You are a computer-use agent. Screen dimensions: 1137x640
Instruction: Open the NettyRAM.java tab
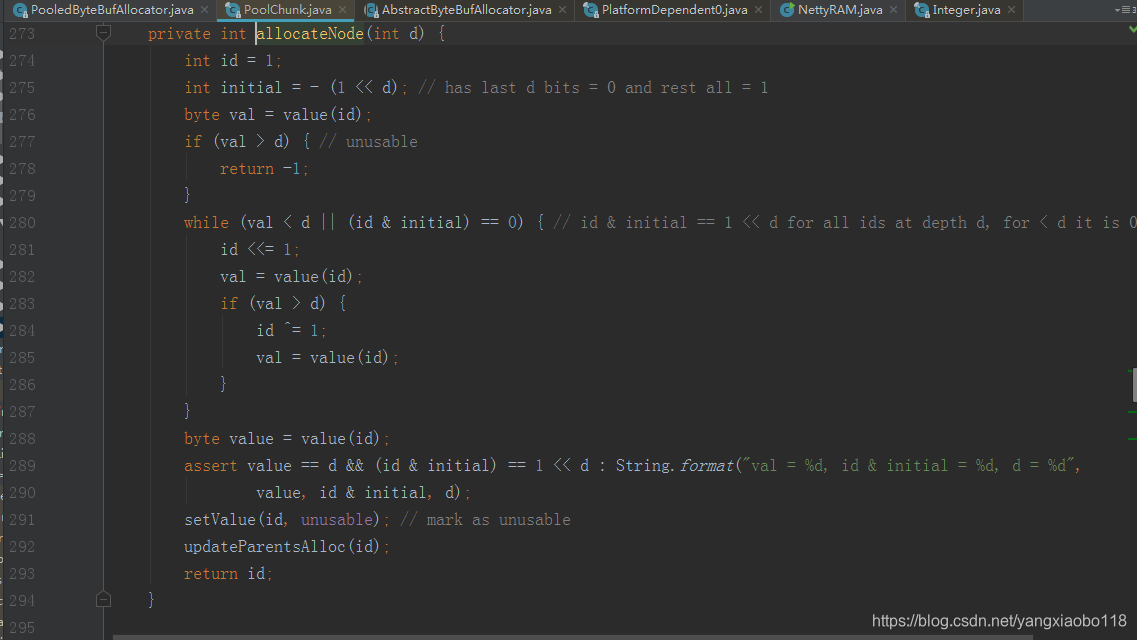pos(840,10)
